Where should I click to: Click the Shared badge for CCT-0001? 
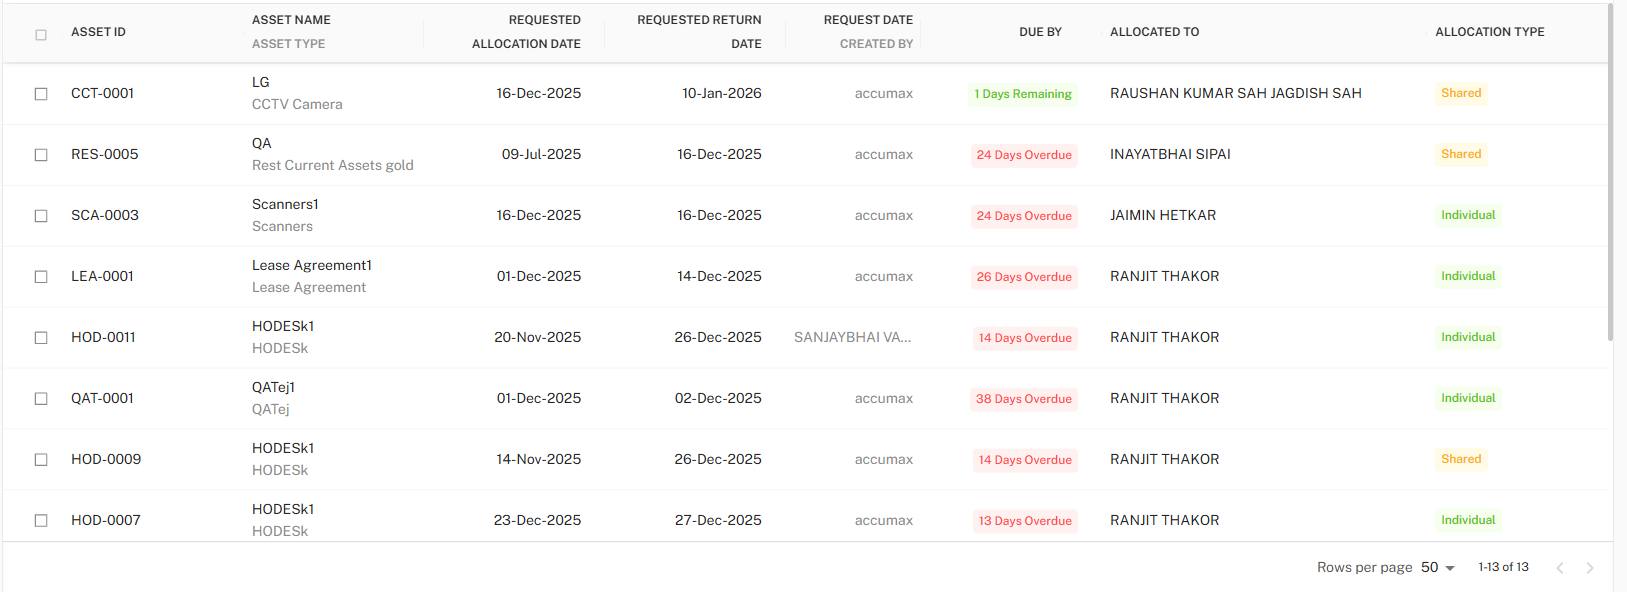(1461, 93)
